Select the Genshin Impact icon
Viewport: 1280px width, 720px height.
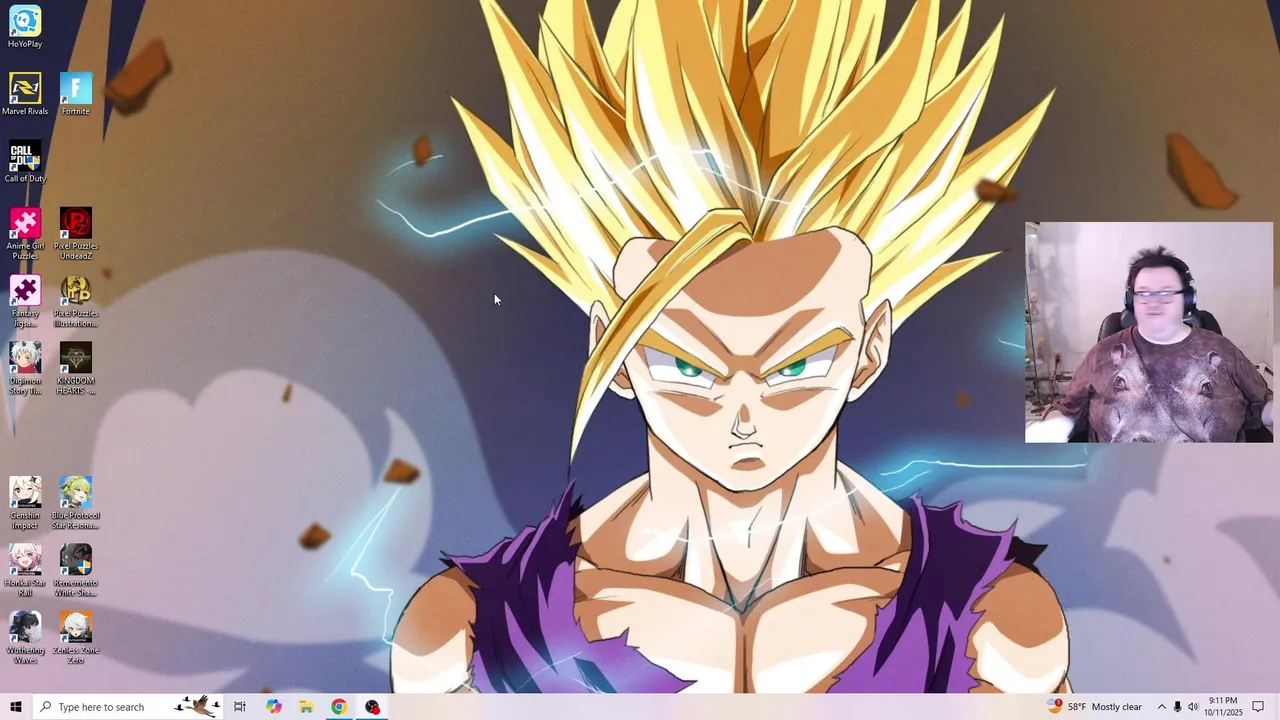click(x=25, y=504)
